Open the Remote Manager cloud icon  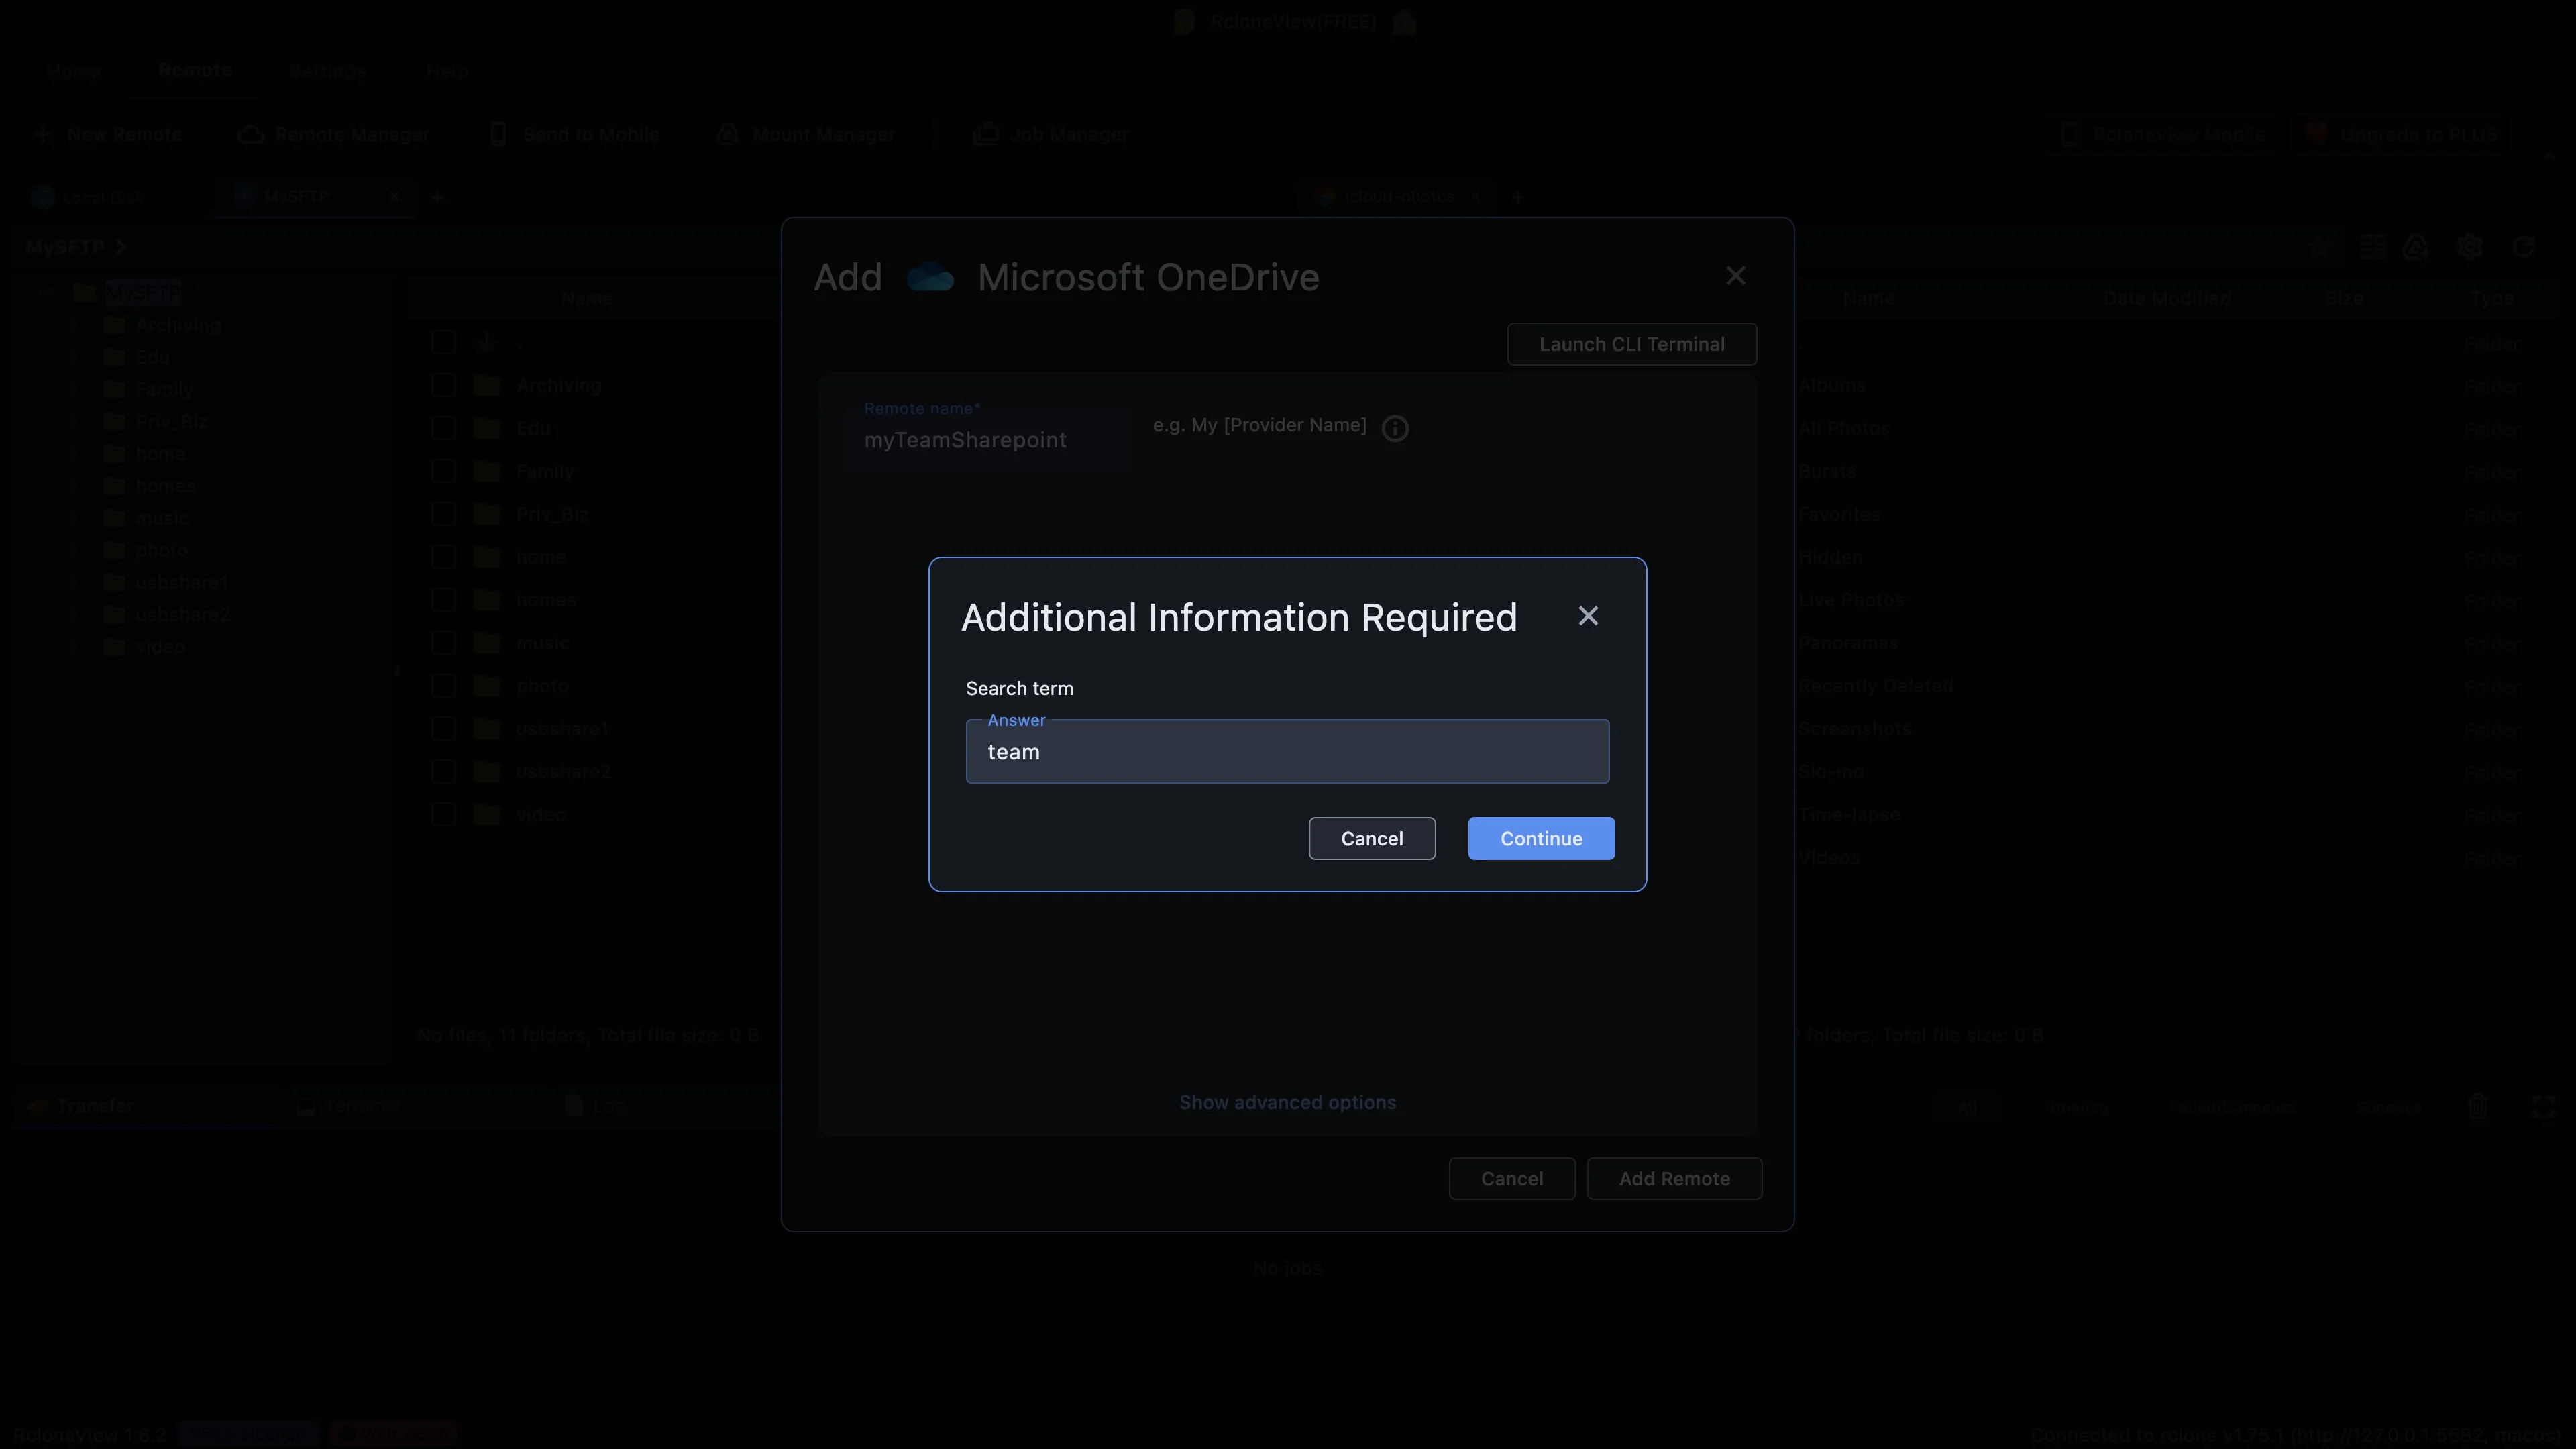tap(251, 134)
